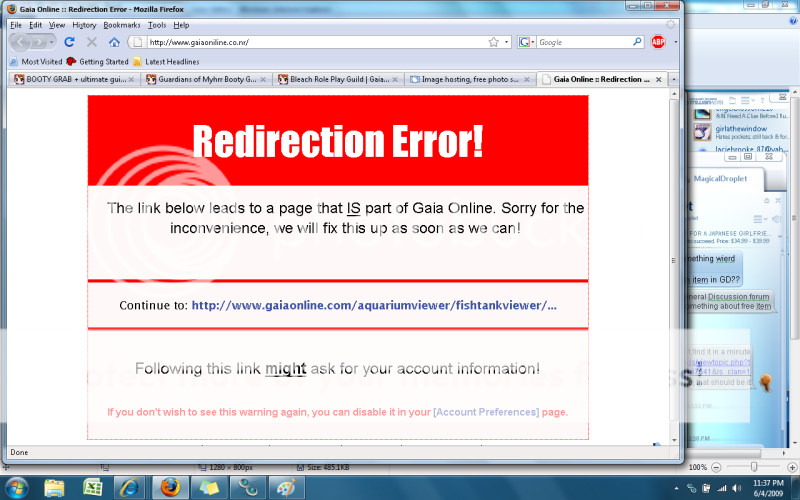Screen dimensions: 800x500
Task: Click the search magnifier icon in search box
Action: tap(637, 42)
